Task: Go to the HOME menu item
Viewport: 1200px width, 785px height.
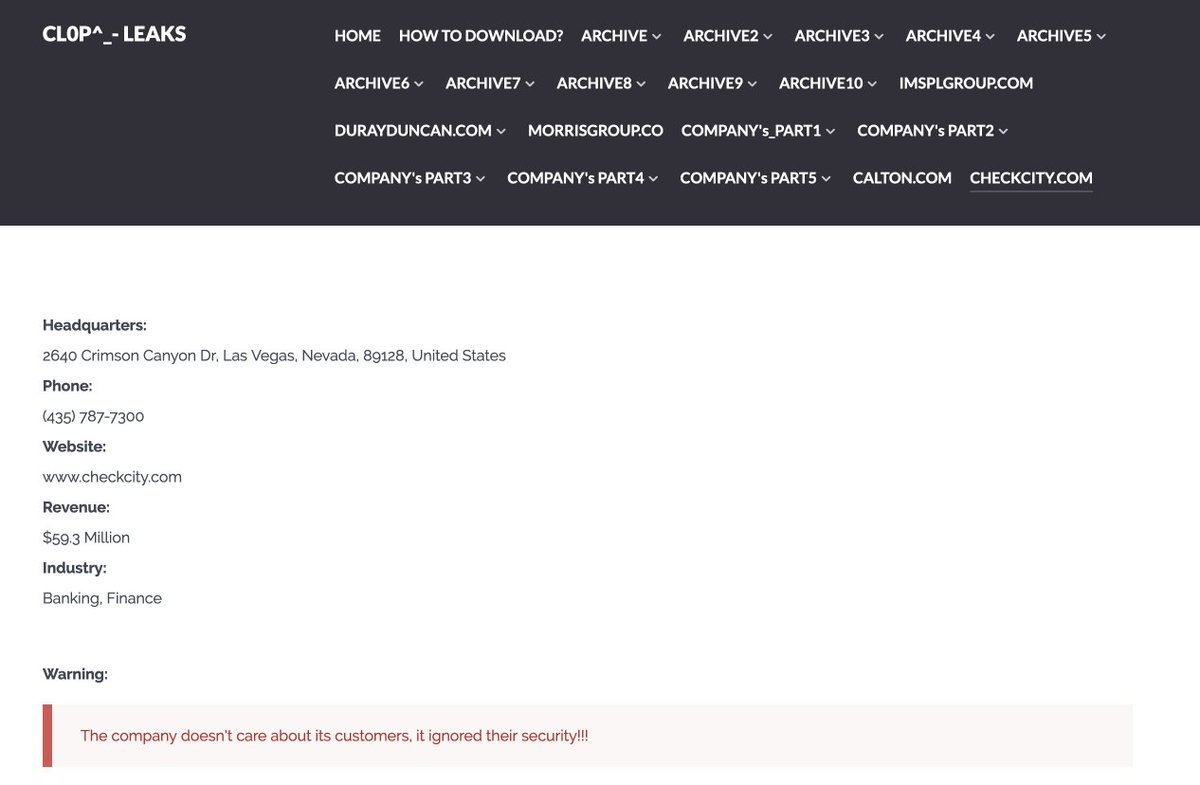Action: click(x=357, y=36)
